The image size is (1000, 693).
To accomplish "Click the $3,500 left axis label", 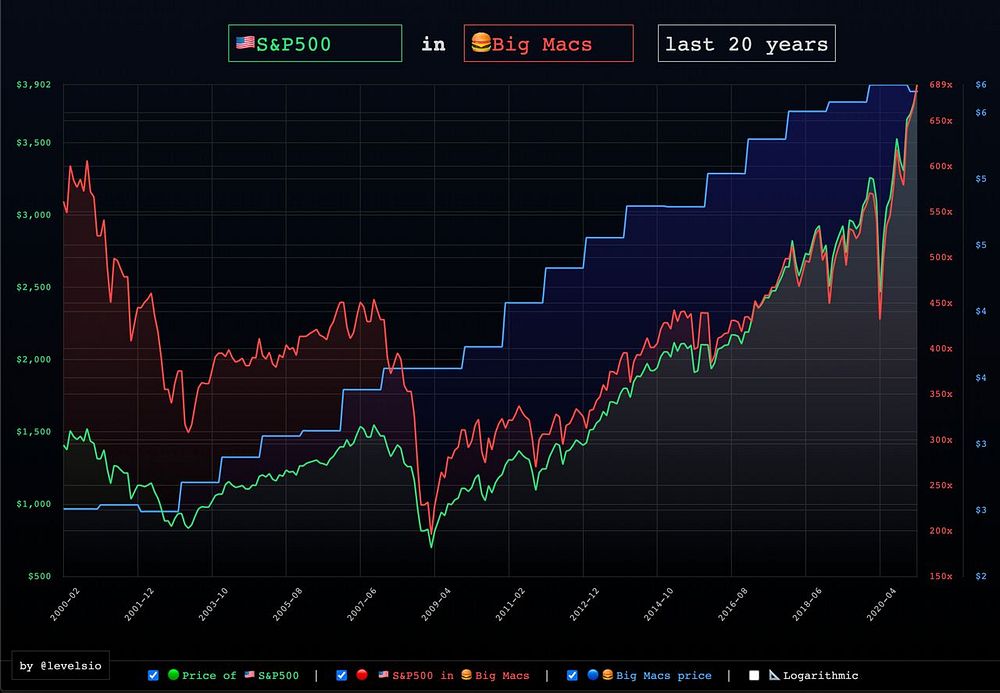I will click(x=33, y=143).
